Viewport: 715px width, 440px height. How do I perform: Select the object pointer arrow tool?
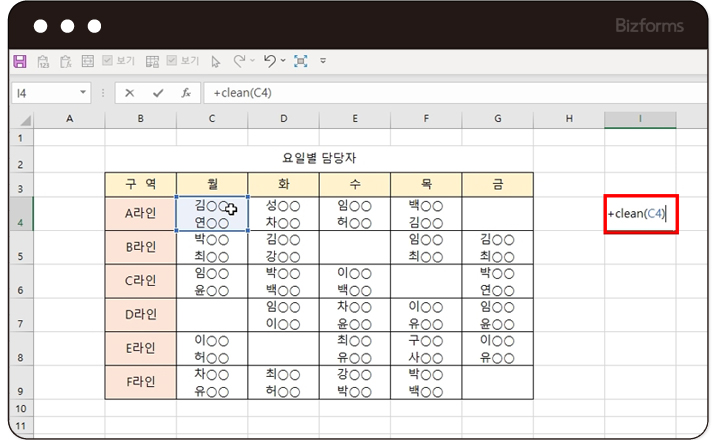click(x=216, y=62)
